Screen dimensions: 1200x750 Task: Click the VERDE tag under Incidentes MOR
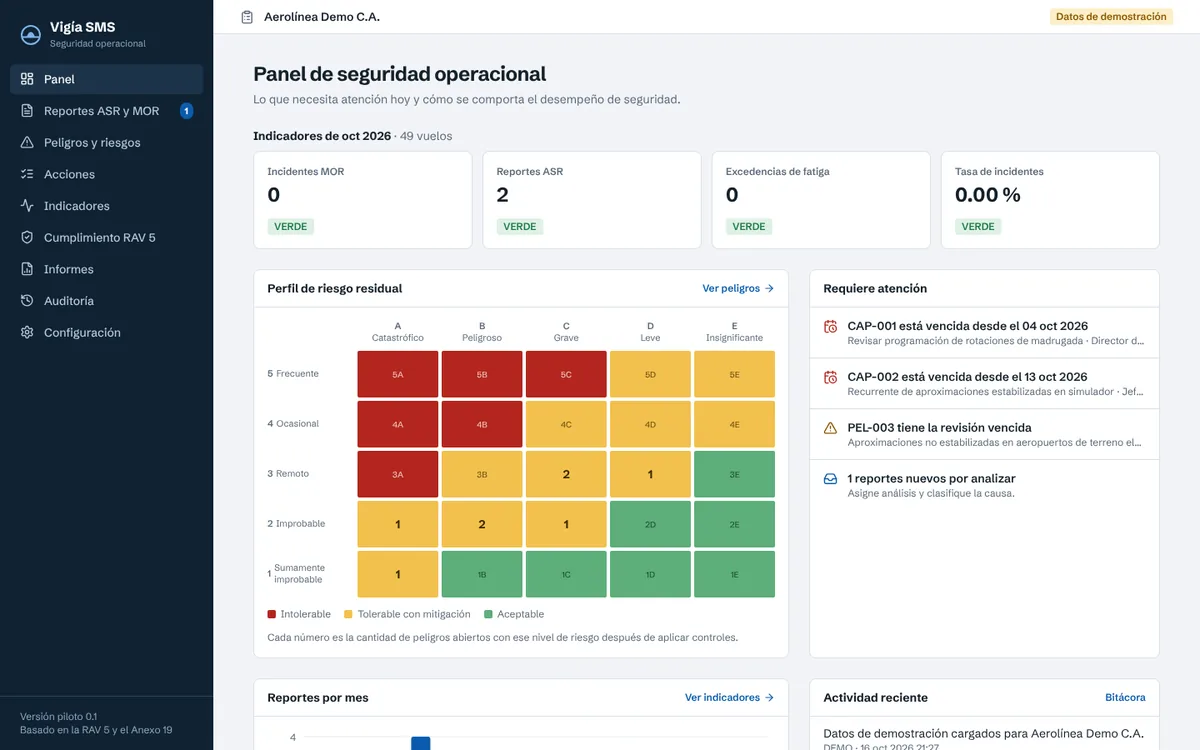coord(291,227)
